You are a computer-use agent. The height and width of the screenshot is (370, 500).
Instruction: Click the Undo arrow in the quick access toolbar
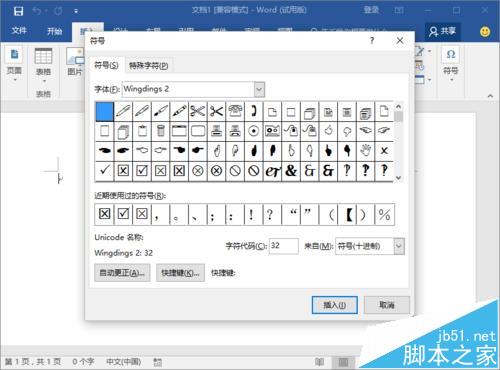click(37, 11)
